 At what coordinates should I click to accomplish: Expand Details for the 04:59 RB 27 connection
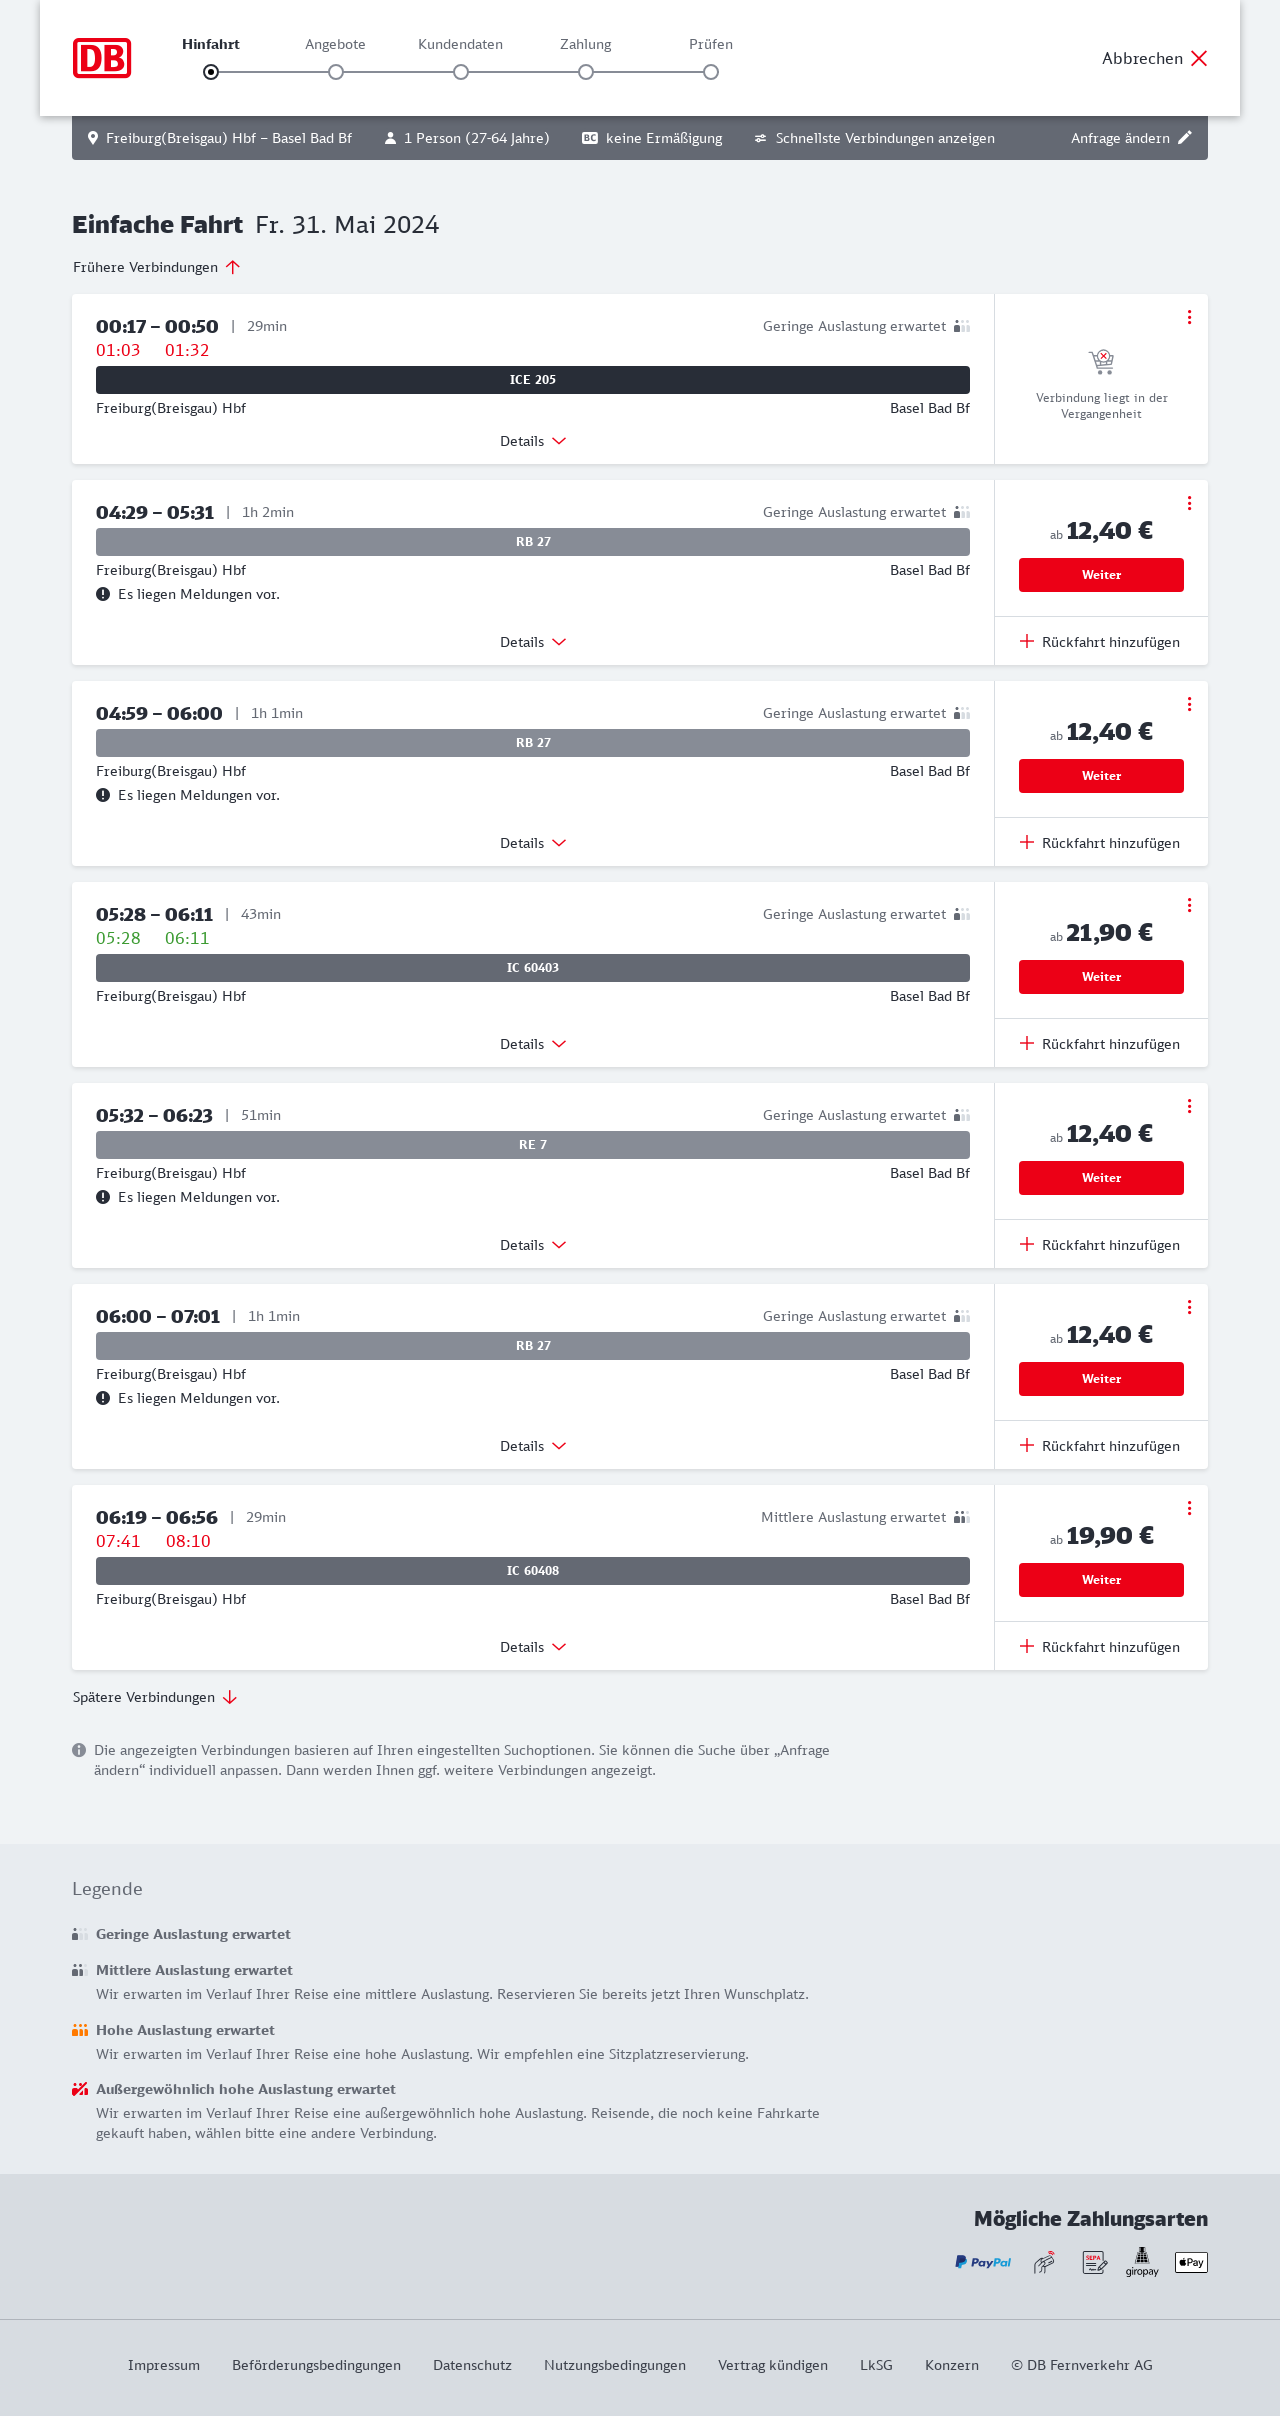(x=533, y=843)
